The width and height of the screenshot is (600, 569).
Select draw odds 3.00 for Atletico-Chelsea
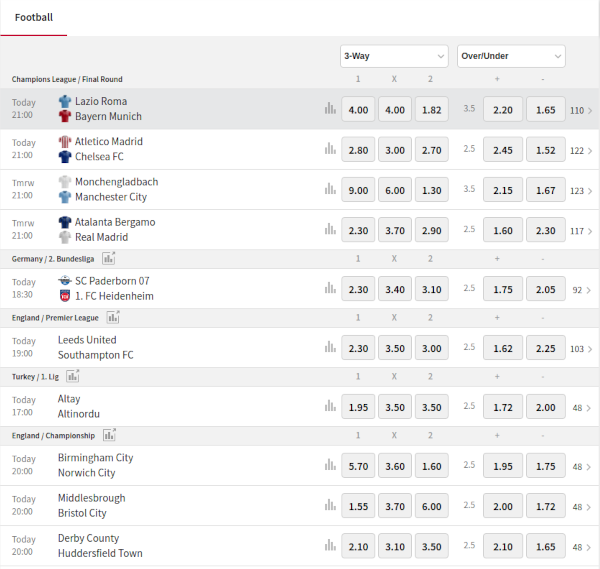[395, 150]
